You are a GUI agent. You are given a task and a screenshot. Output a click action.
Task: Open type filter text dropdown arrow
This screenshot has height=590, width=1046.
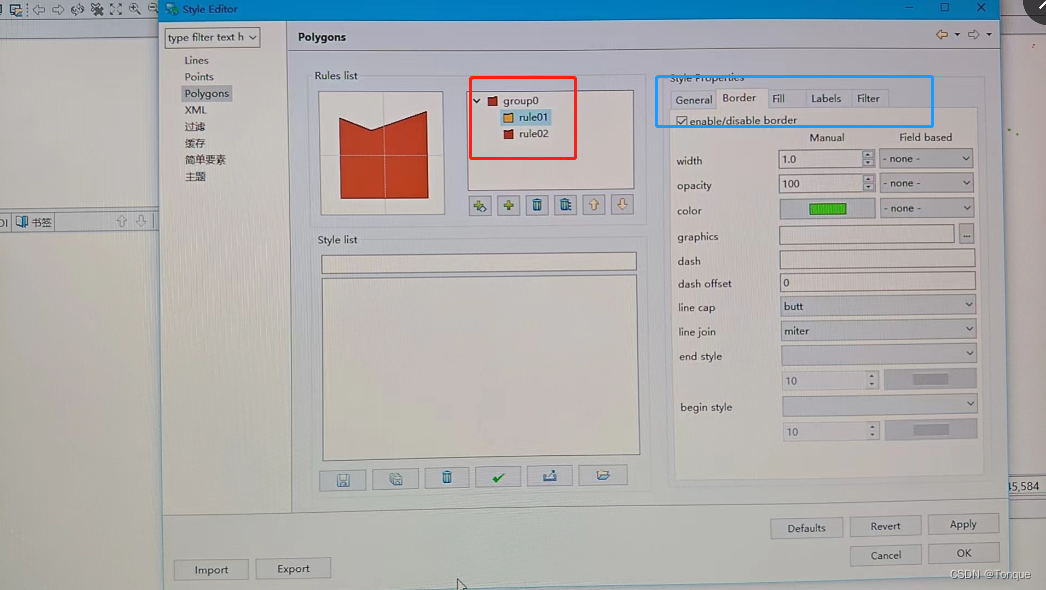click(253, 37)
